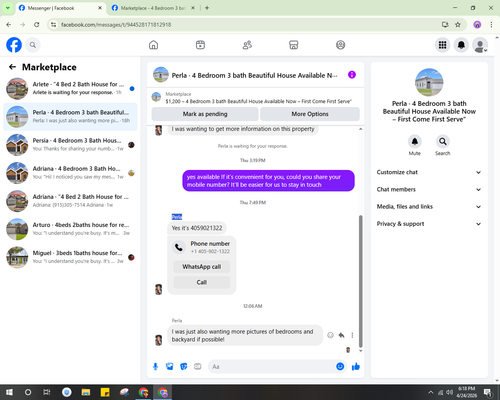
Task: Open Adriana 4 Bed 2 Bath conversation
Action: 70,201
